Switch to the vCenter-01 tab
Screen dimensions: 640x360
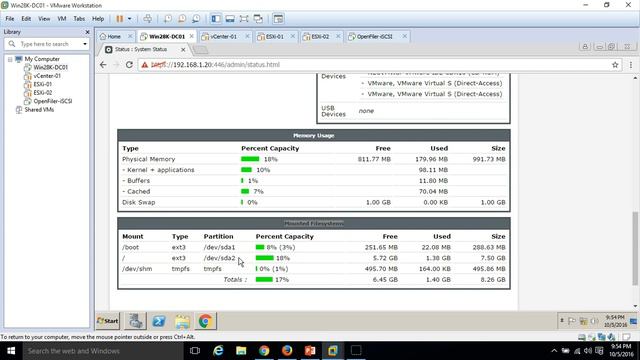click(x=223, y=36)
